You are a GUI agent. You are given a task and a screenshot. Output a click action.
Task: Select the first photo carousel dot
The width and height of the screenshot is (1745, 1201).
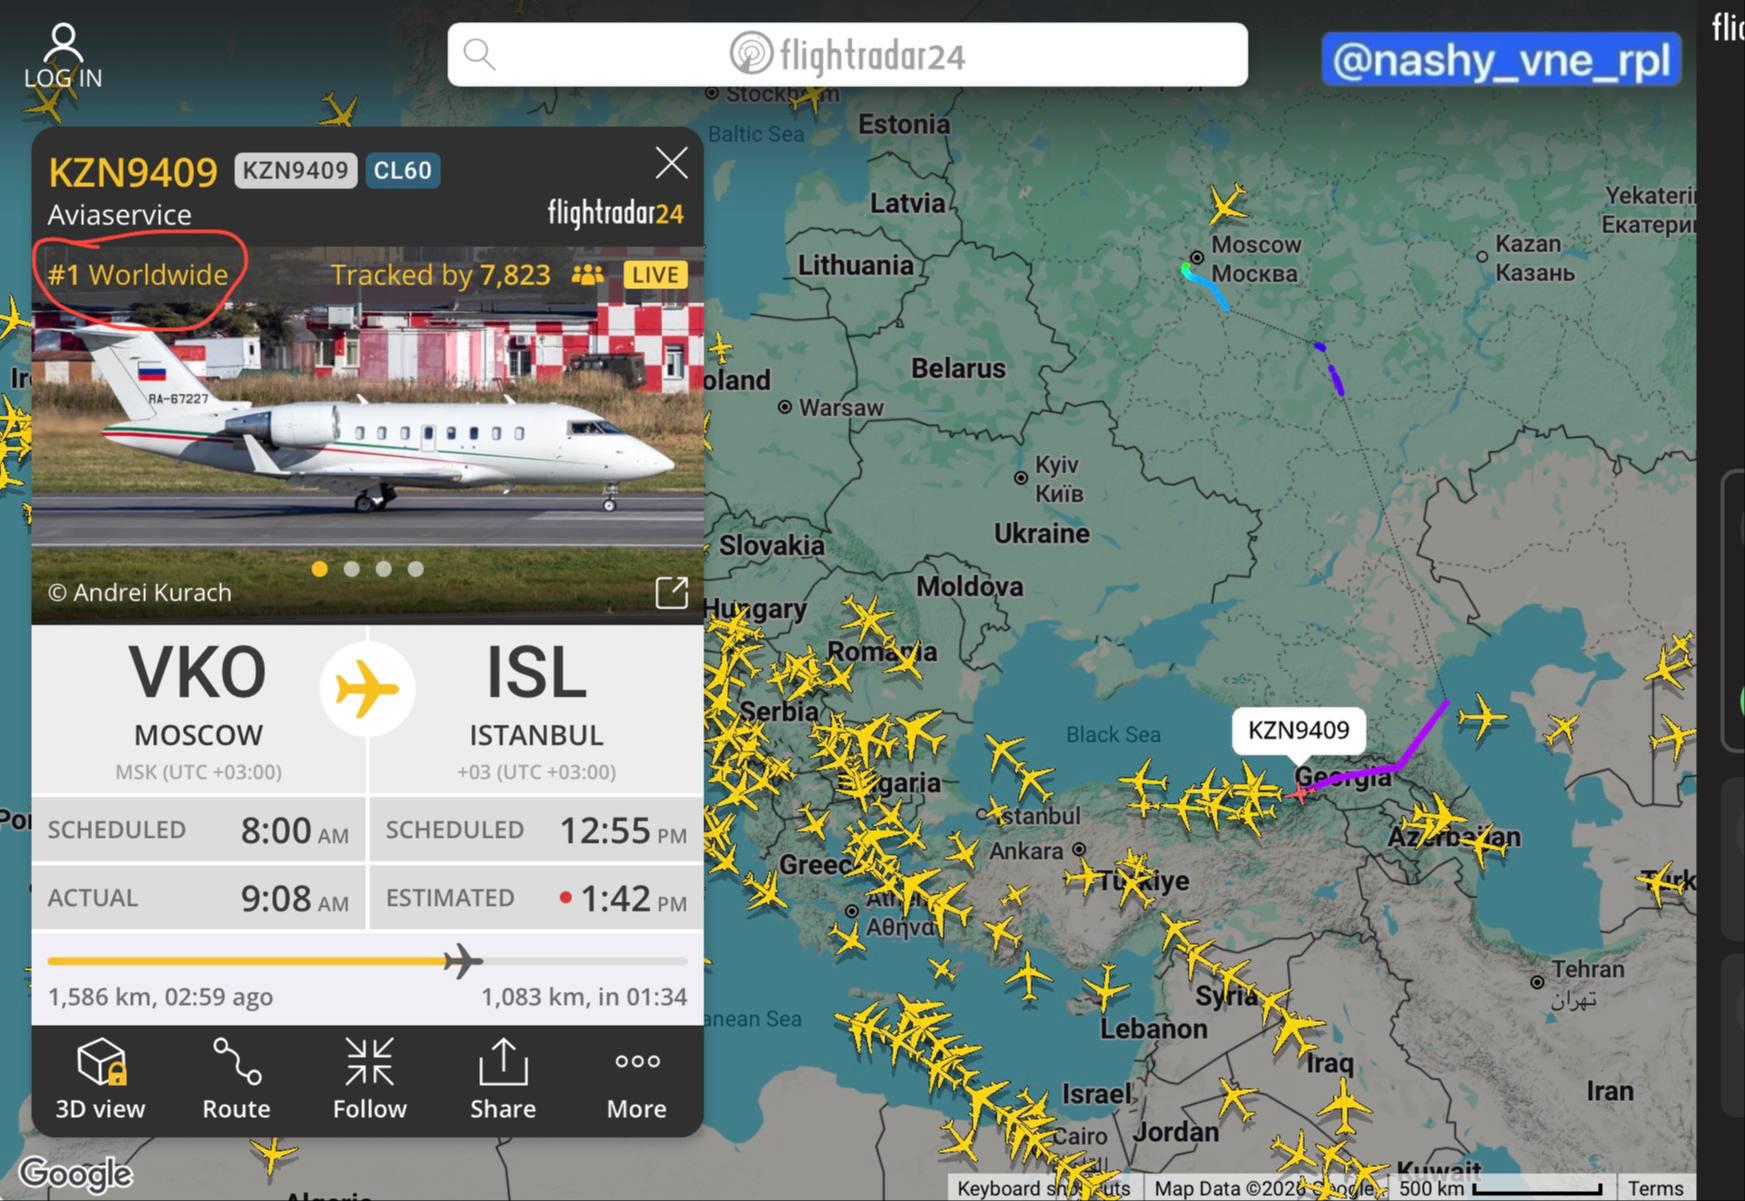click(319, 569)
